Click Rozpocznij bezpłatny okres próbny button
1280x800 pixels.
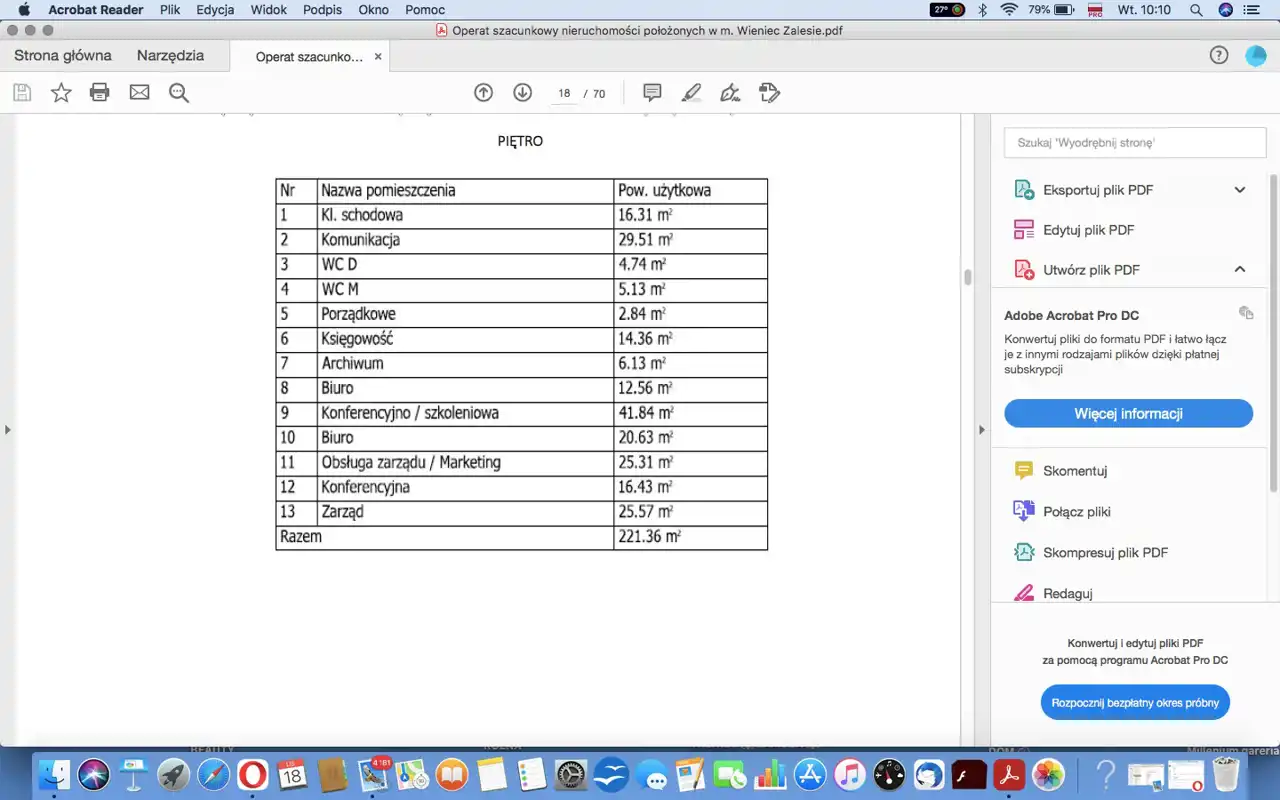1135,703
